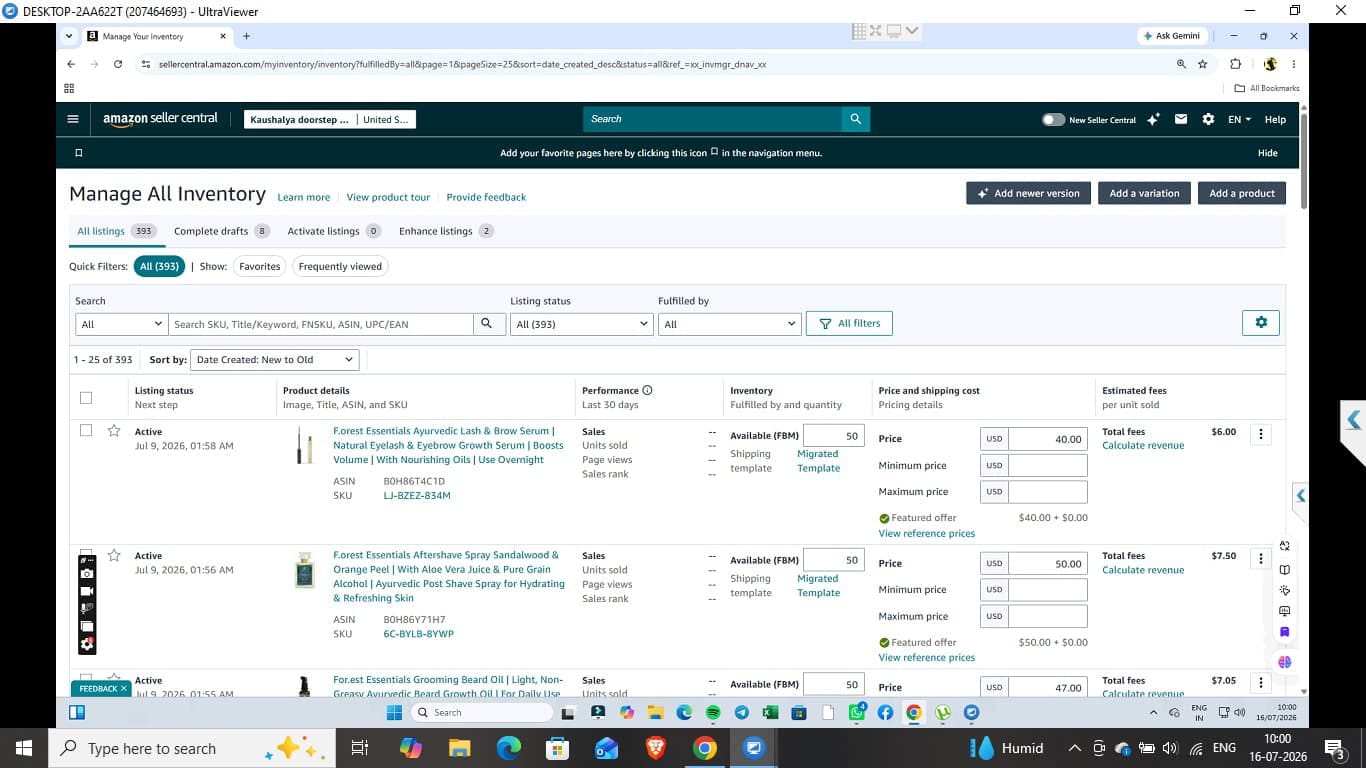Check the select-all listings checkbox
This screenshot has width=1366, height=768.
(x=86, y=397)
